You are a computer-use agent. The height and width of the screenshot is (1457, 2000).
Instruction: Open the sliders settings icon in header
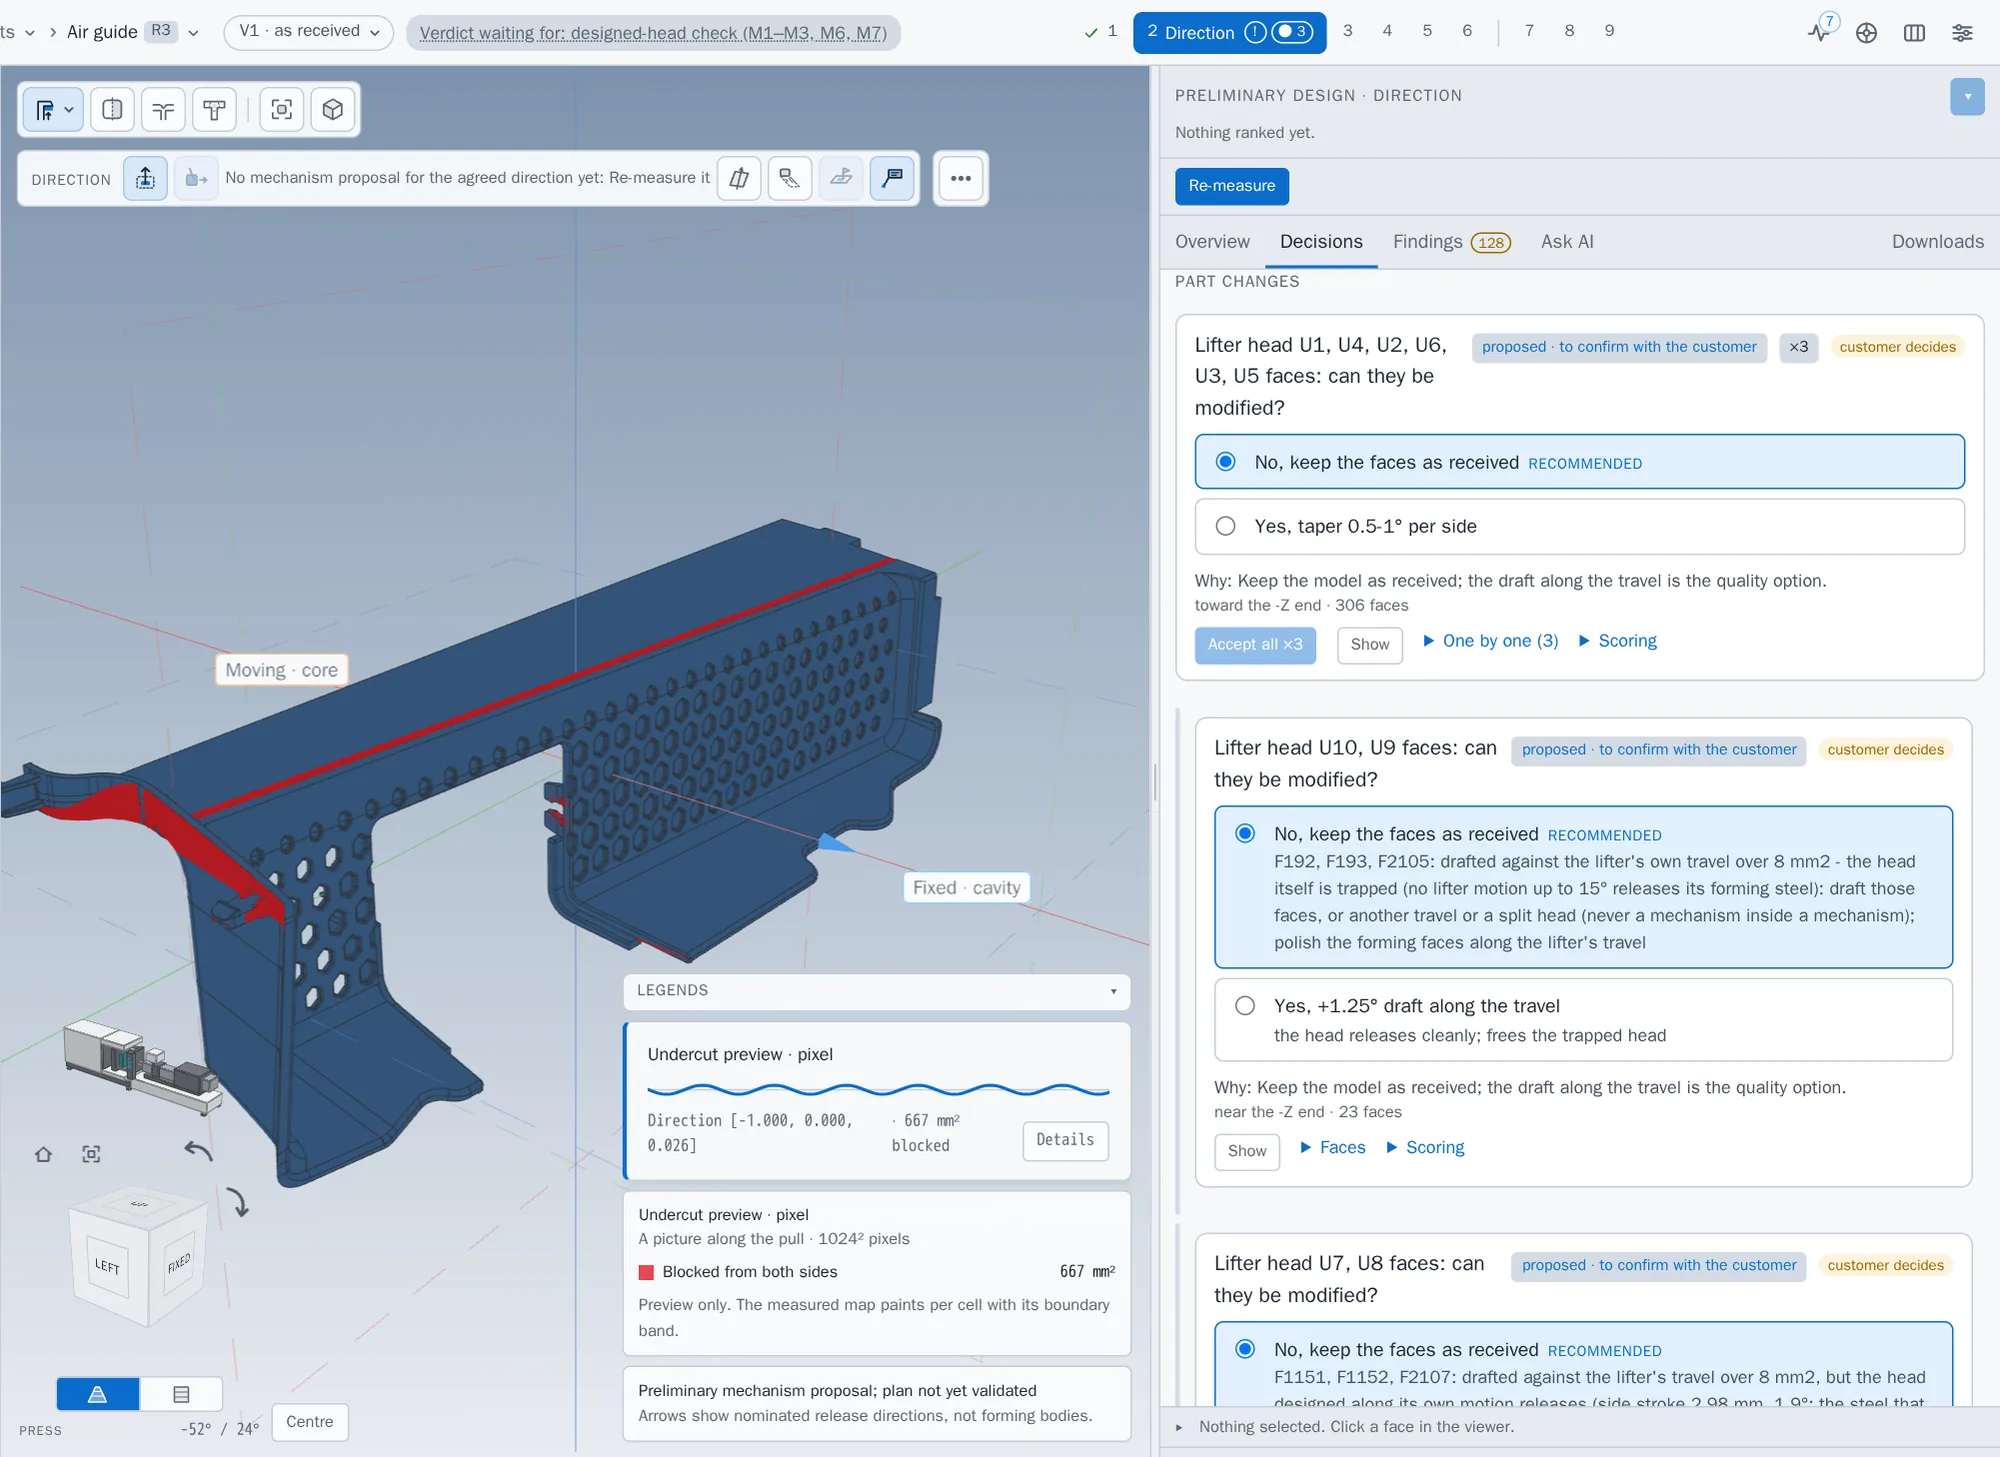[x=1962, y=32]
